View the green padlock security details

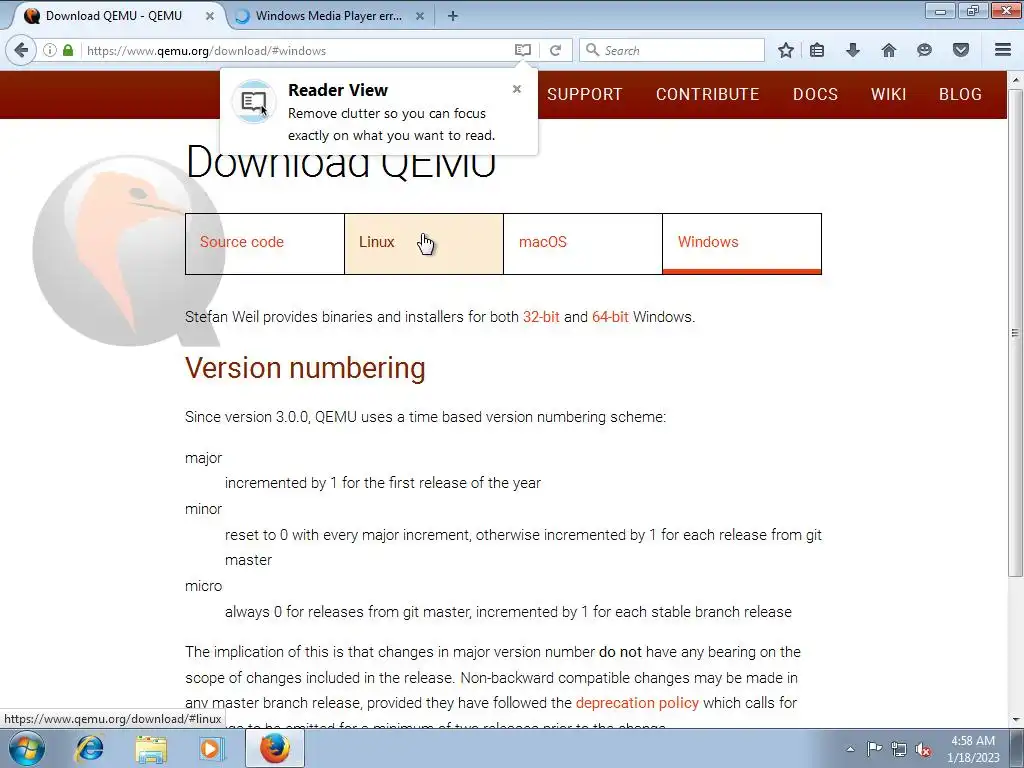[68, 50]
